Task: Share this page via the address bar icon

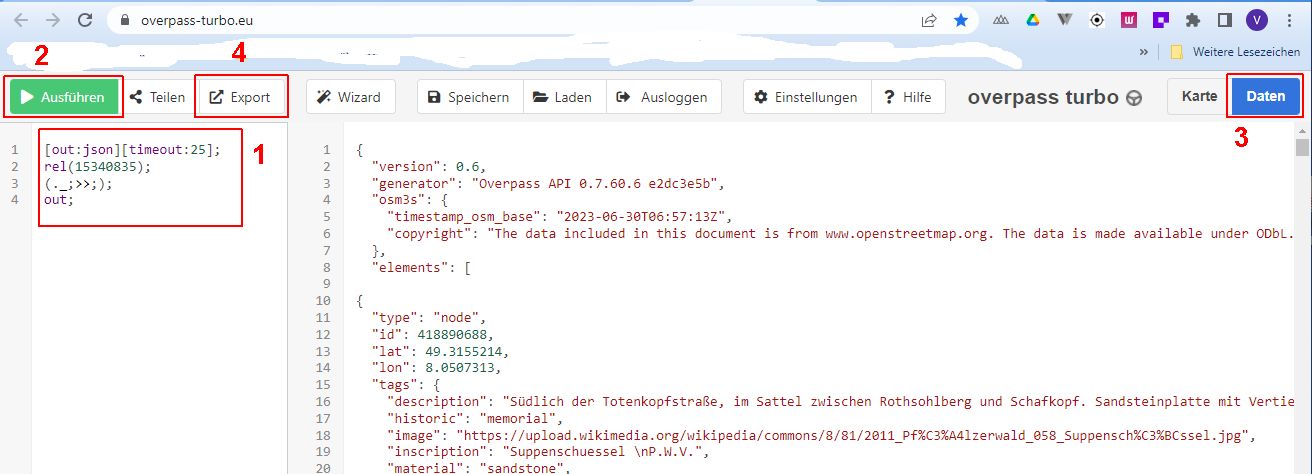Action: [929, 20]
